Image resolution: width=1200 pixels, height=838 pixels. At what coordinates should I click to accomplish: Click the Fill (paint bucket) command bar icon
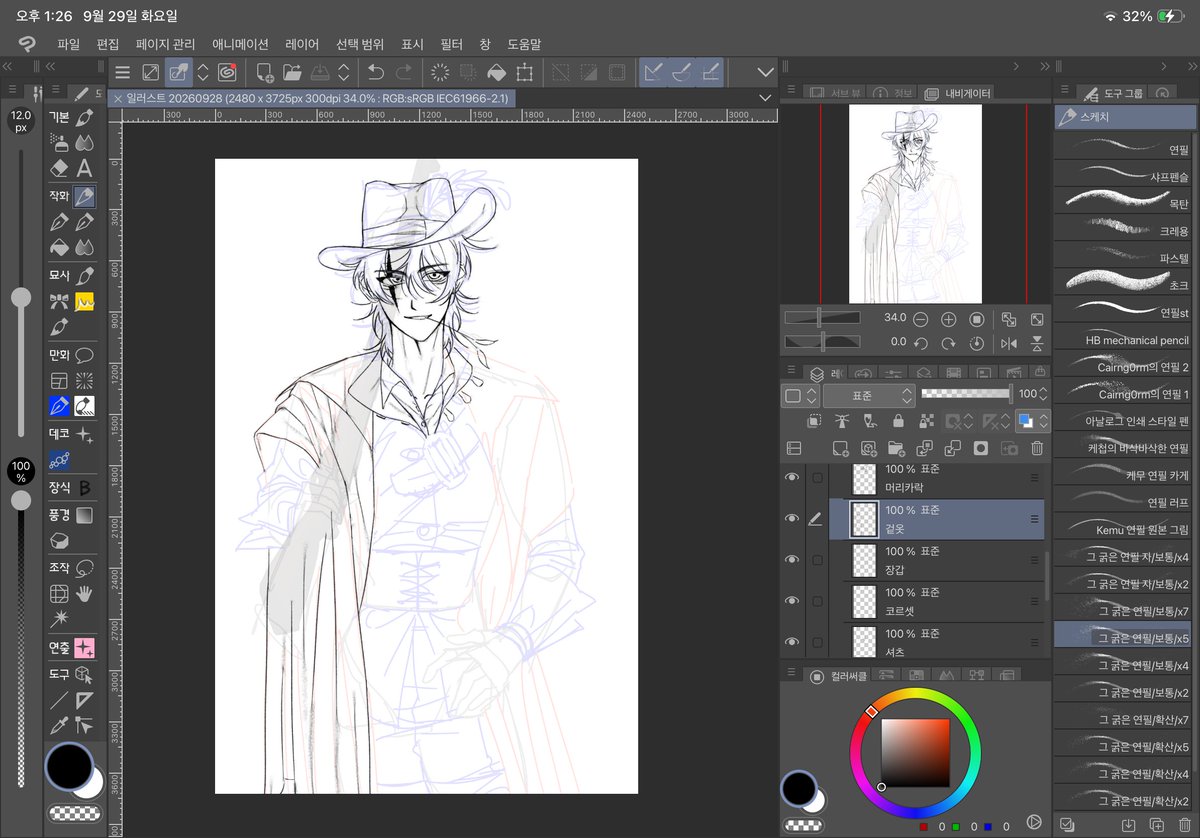pos(496,72)
